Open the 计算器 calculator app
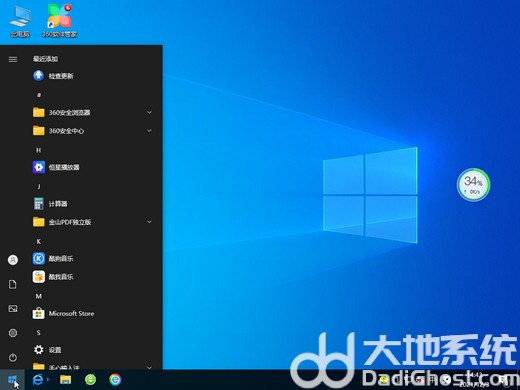The image size is (520, 390). (93, 204)
